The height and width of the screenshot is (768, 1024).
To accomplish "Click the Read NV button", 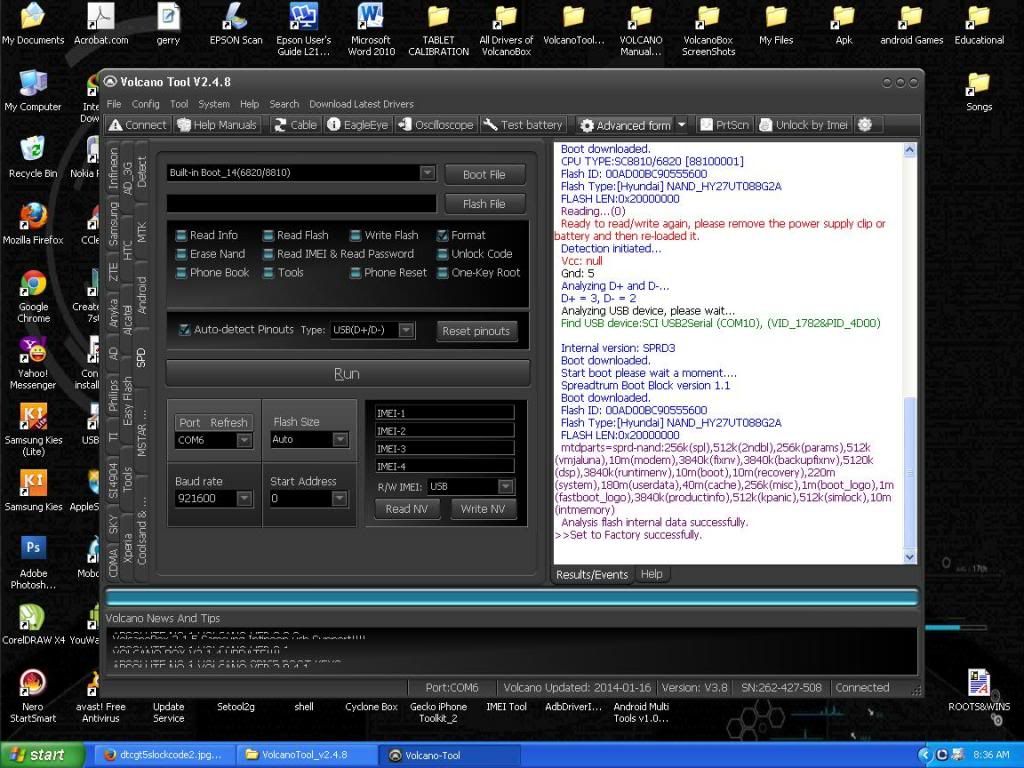I will (x=406, y=509).
